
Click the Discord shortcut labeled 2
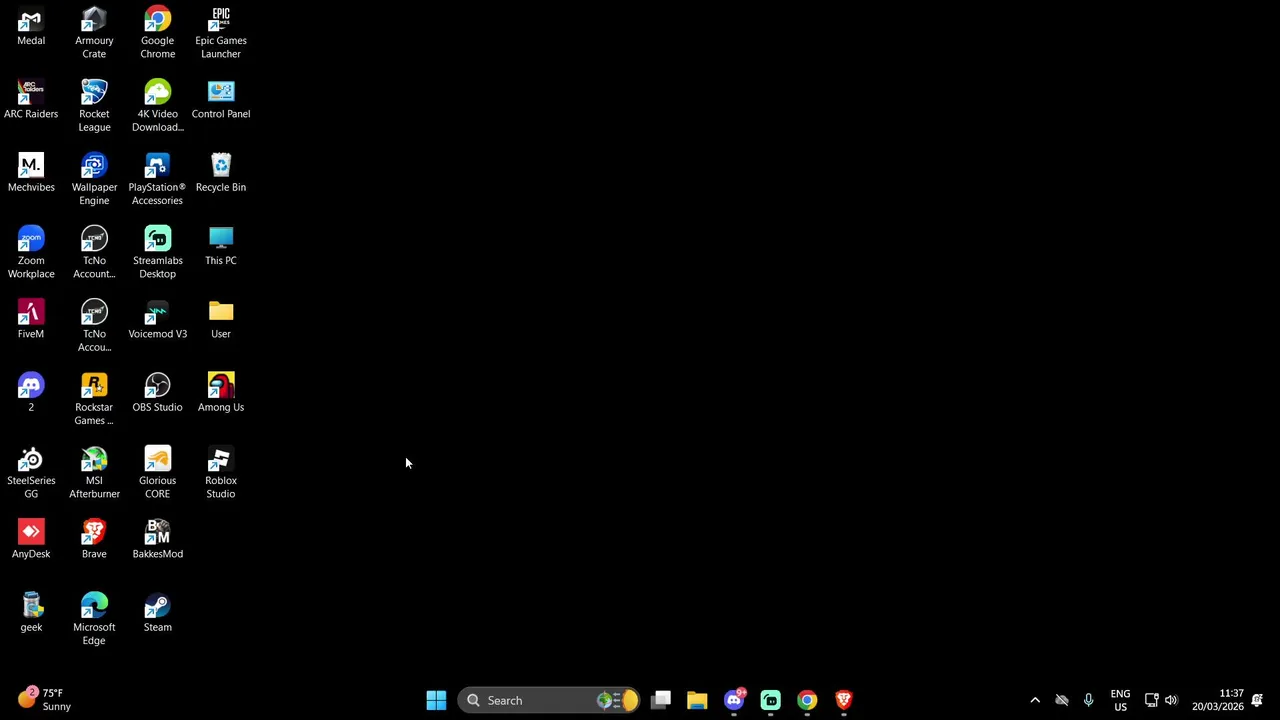[31, 393]
